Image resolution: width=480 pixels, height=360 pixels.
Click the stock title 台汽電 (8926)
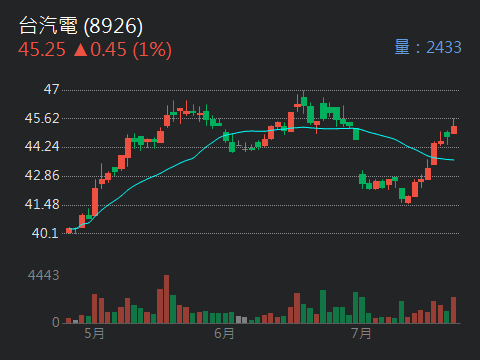[x=81, y=26]
